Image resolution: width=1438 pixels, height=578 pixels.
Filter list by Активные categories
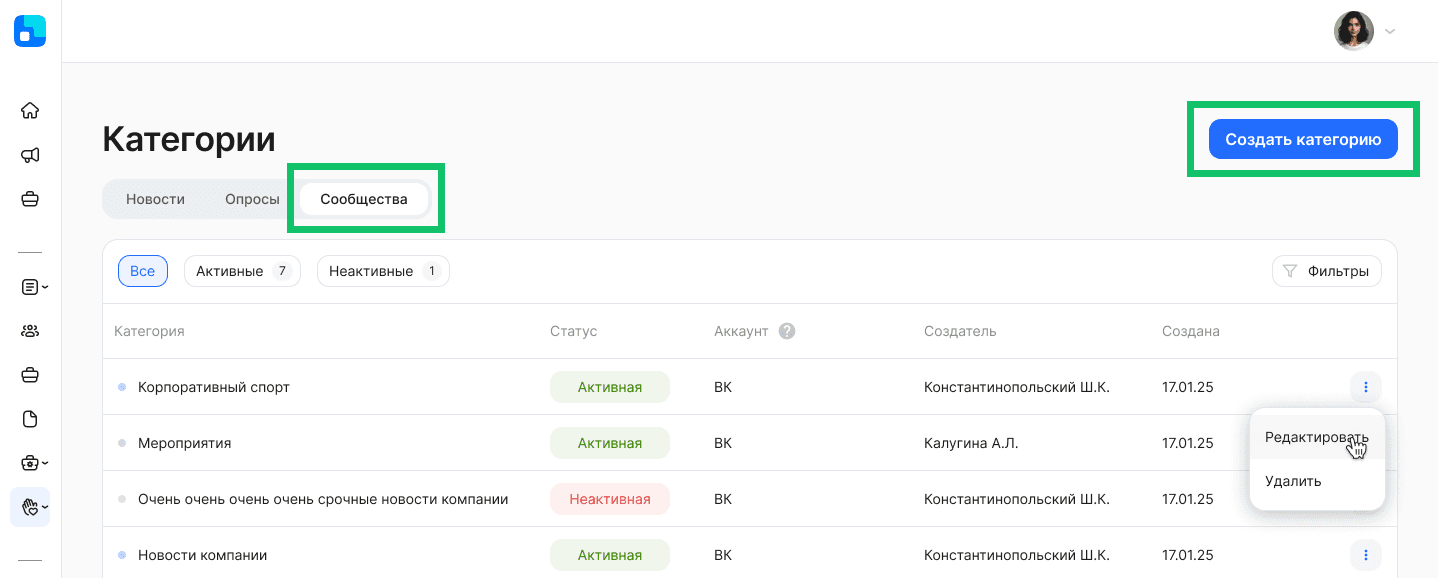point(241,271)
